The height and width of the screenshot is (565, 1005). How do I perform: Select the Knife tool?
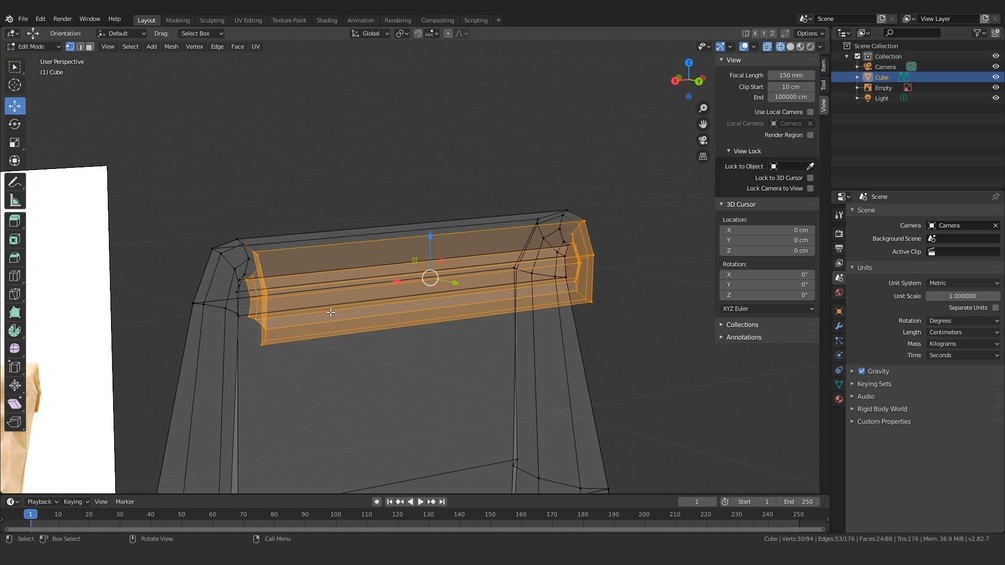pyautogui.click(x=15, y=294)
